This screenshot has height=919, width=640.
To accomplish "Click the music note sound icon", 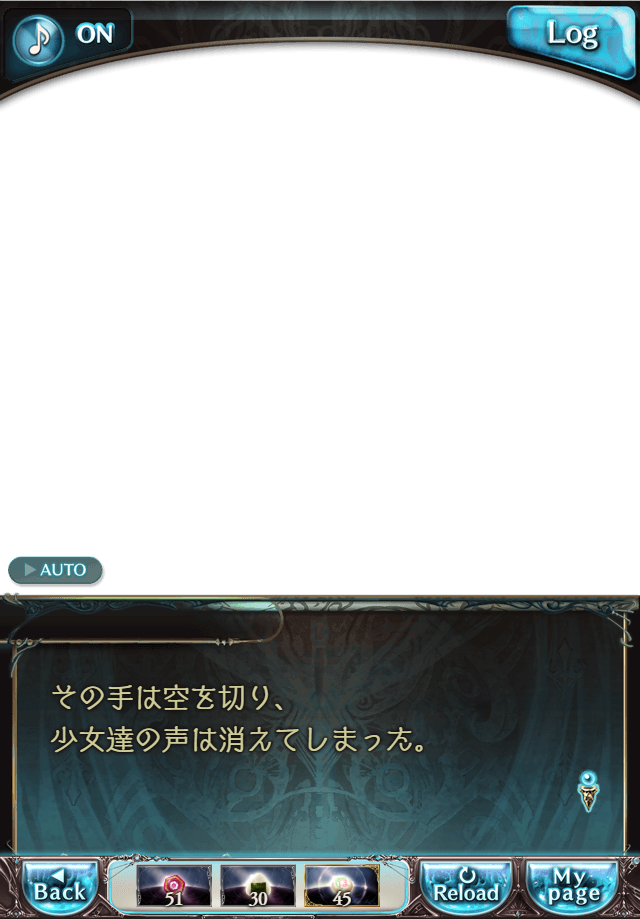I will pyautogui.click(x=38, y=39).
